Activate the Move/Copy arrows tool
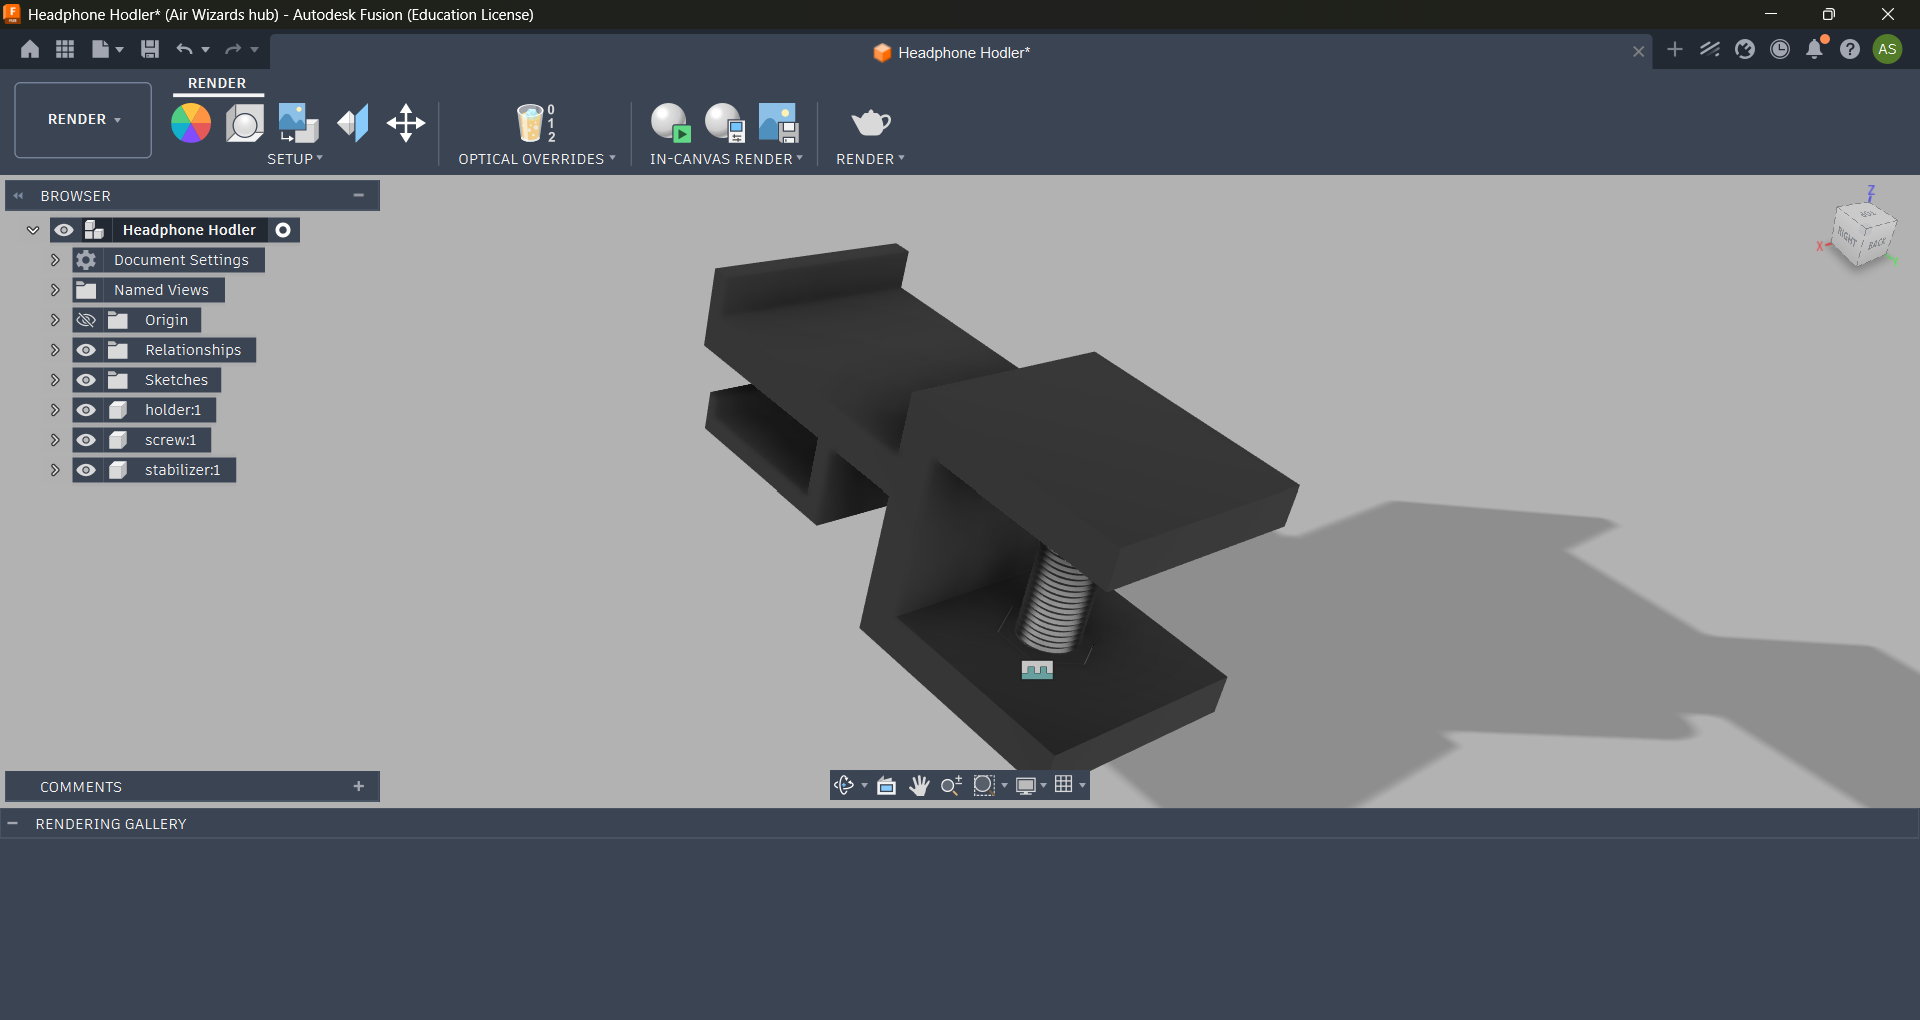The width and height of the screenshot is (1920, 1020). [406, 123]
